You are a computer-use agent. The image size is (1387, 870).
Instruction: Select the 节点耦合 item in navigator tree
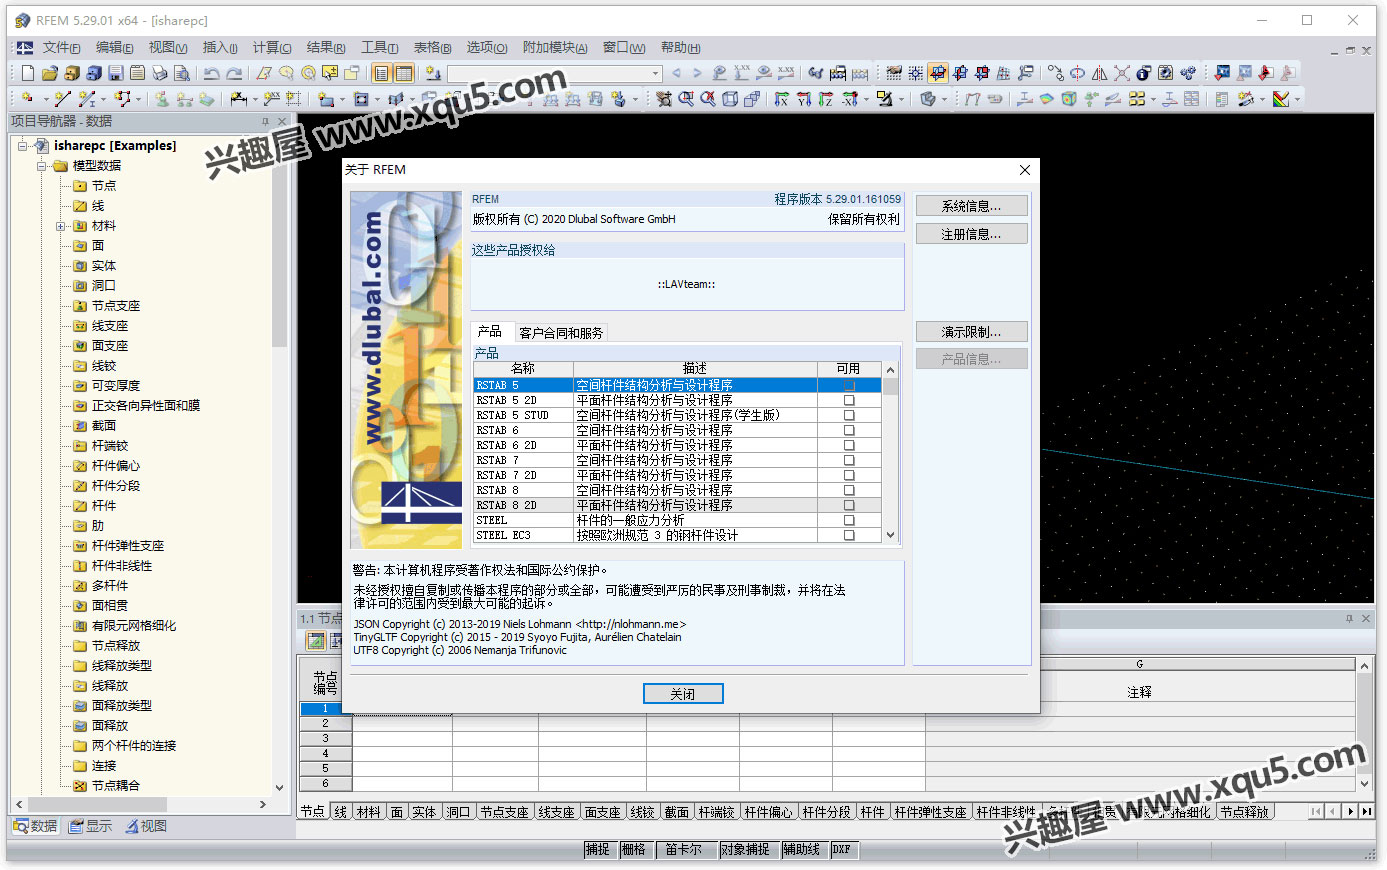click(115, 786)
